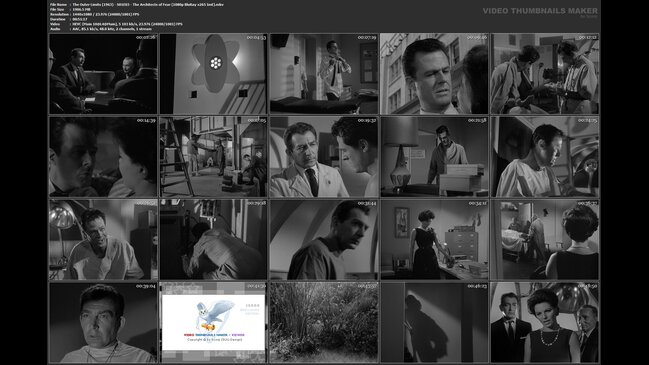
Task: Select thumbnail of figure hunched over in dark room
Action: point(214,240)
